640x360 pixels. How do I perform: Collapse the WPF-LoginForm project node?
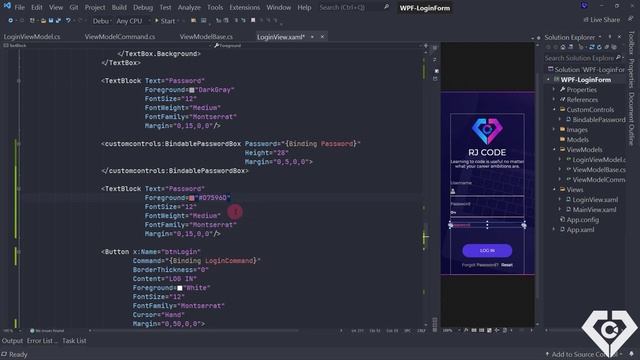[x=549, y=80]
